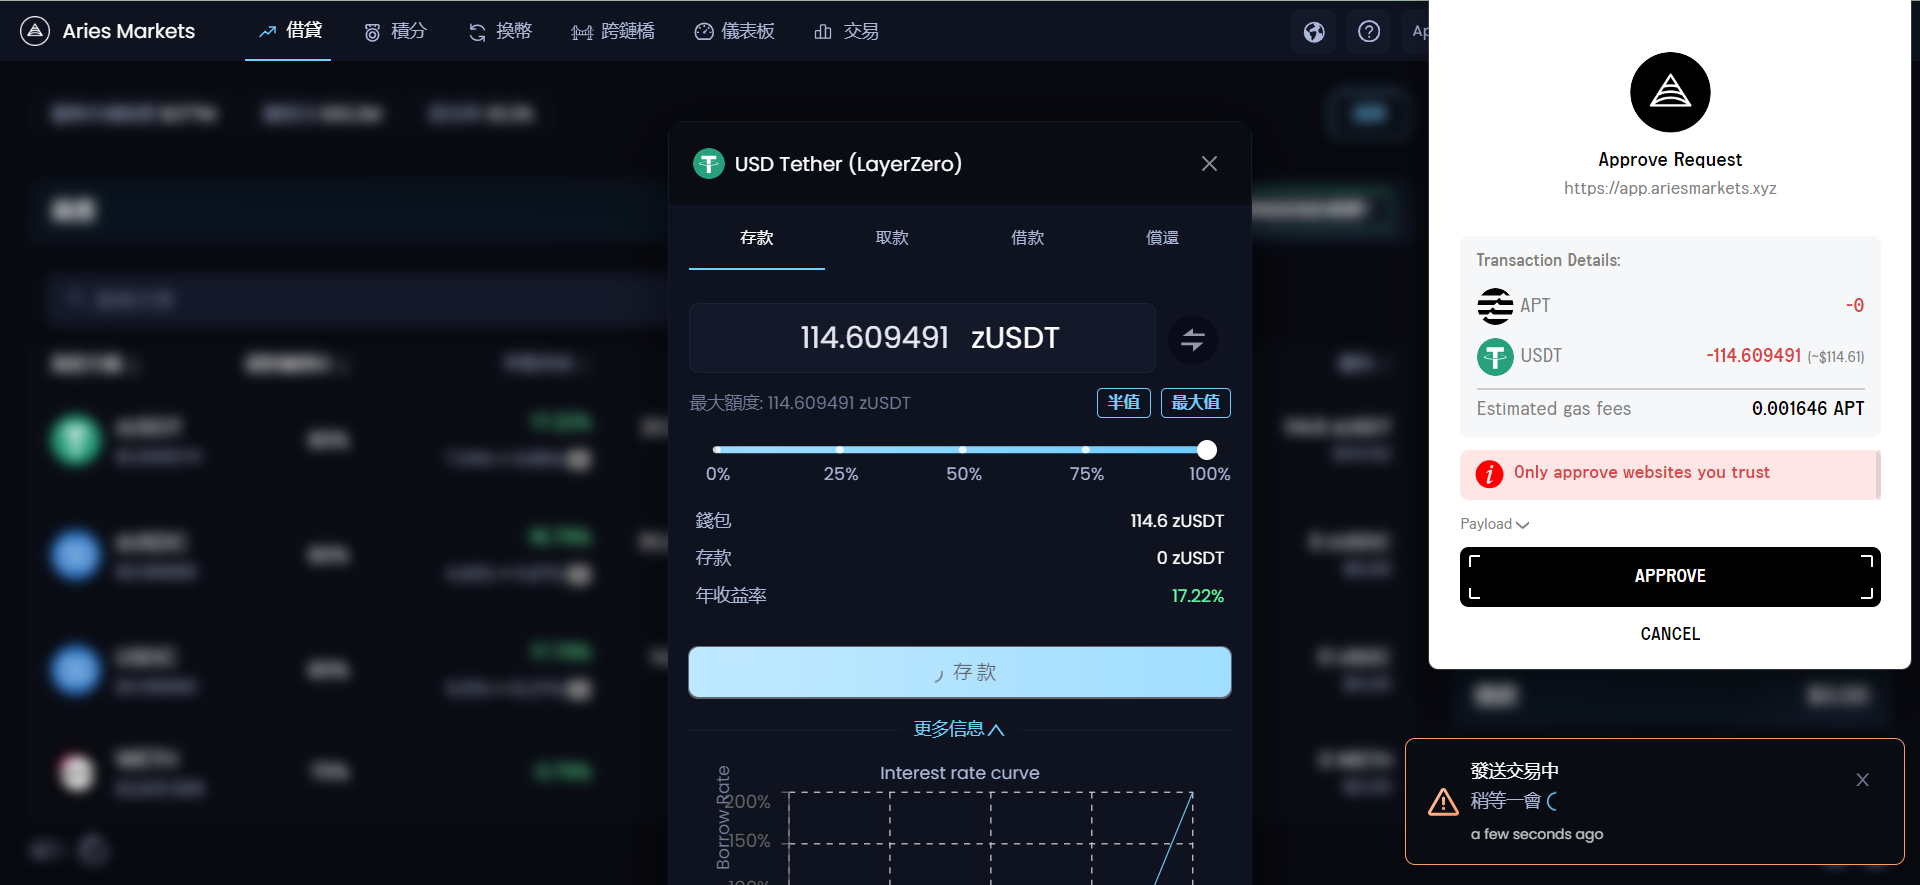The width and height of the screenshot is (1920, 885).
Task: Select the 存款 deposit tab
Action: 757,238
